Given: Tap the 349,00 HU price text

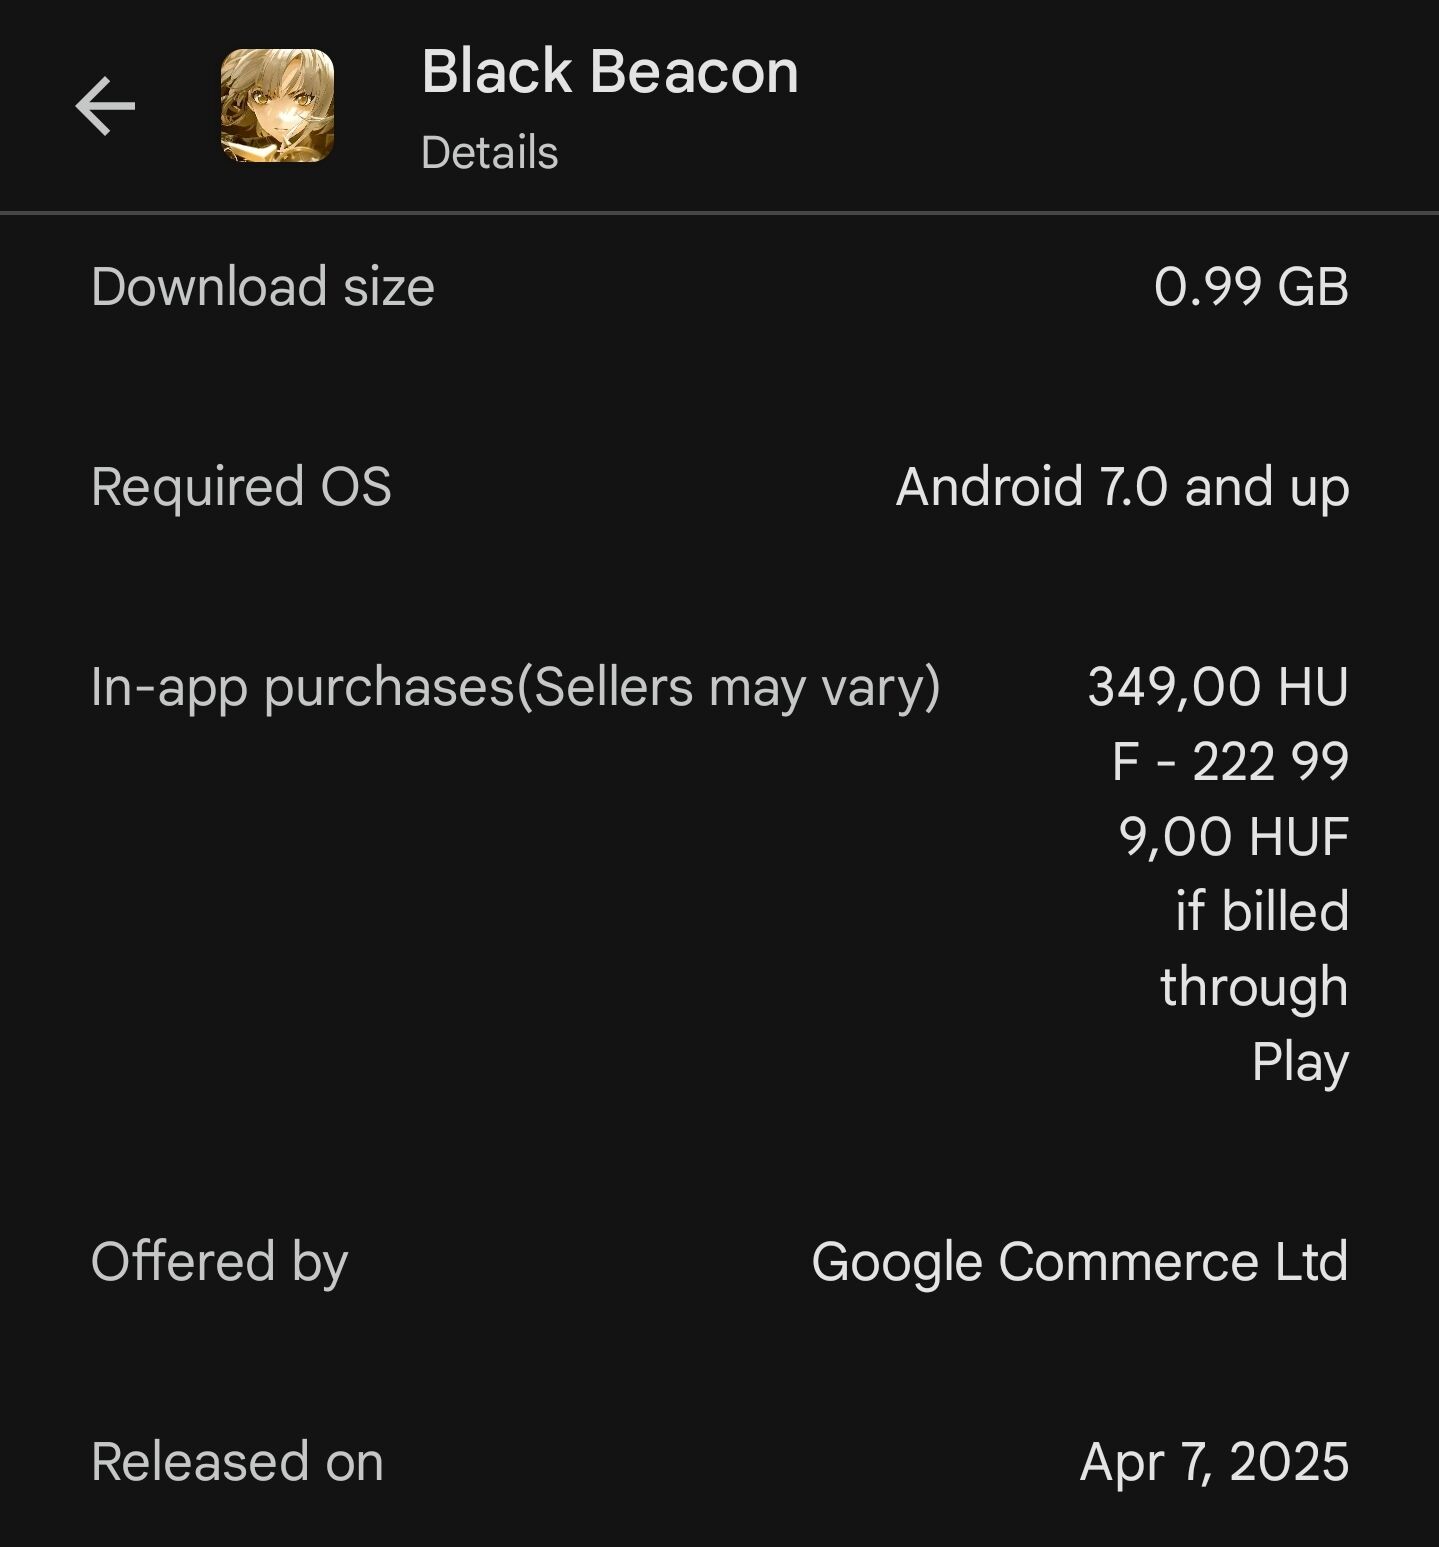Looking at the screenshot, I should tap(1218, 687).
